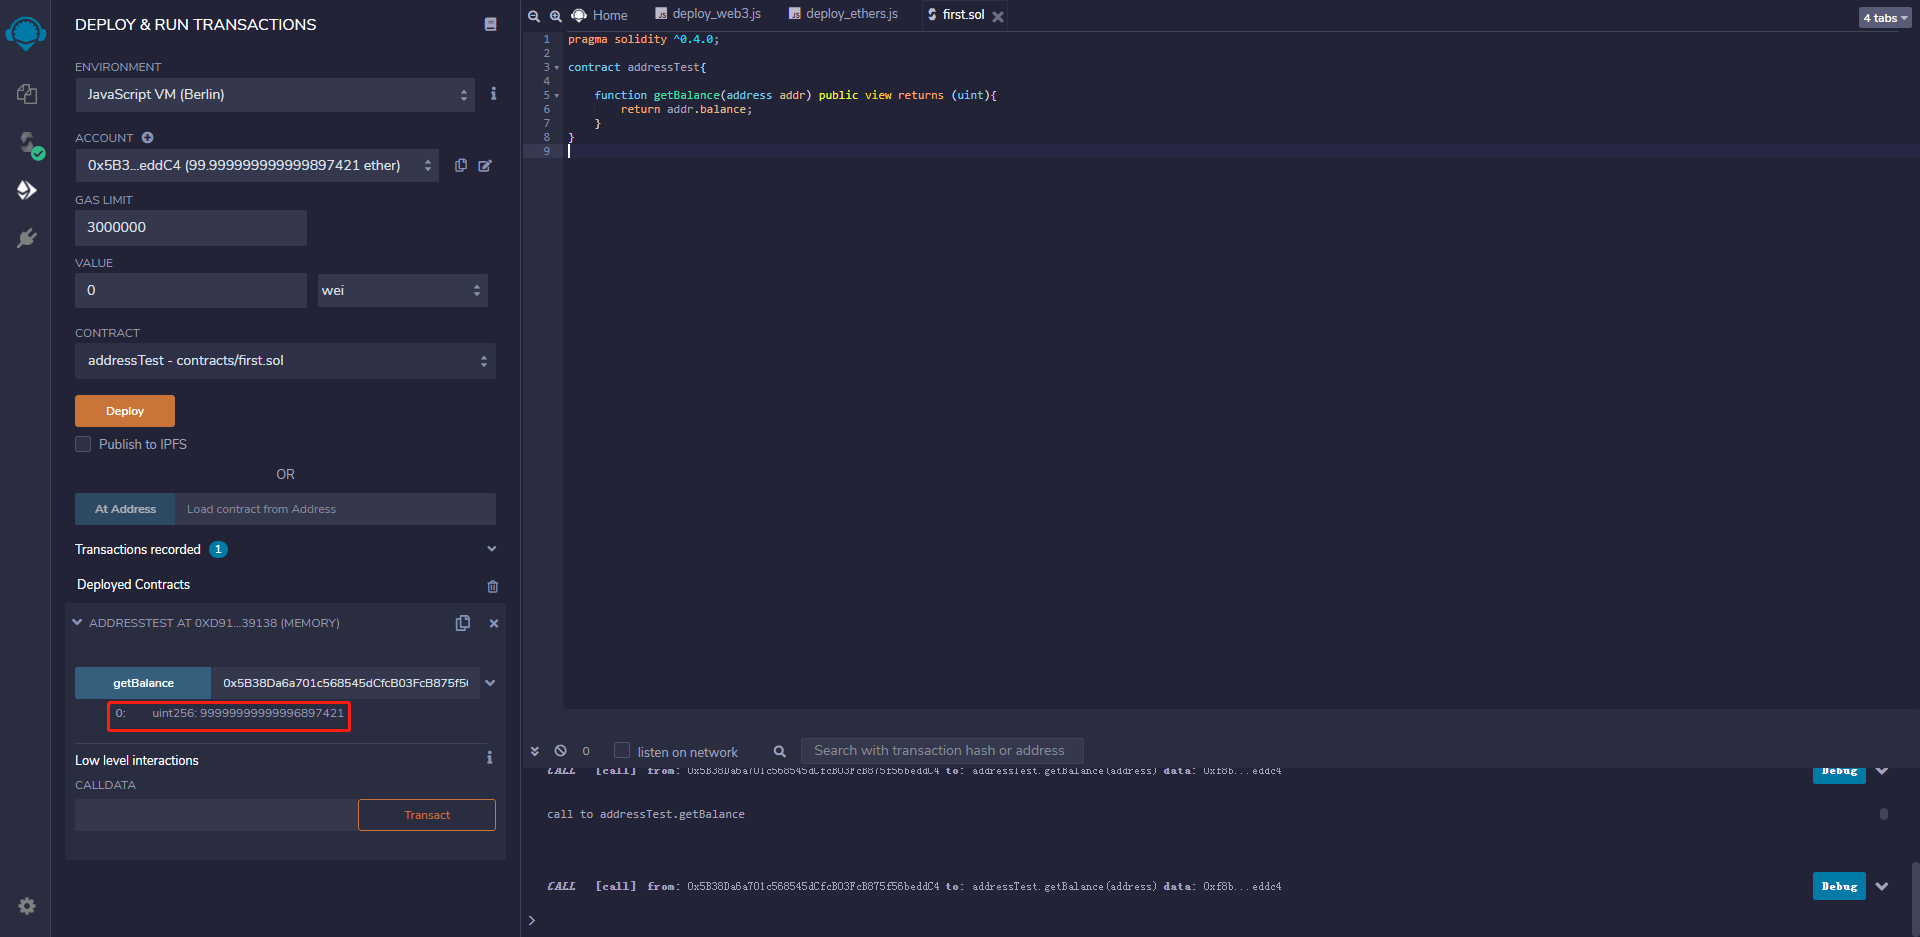The width and height of the screenshot is (1920, 937).
Task: Click the lower Debug button
Action: [x=1839, y=886]
